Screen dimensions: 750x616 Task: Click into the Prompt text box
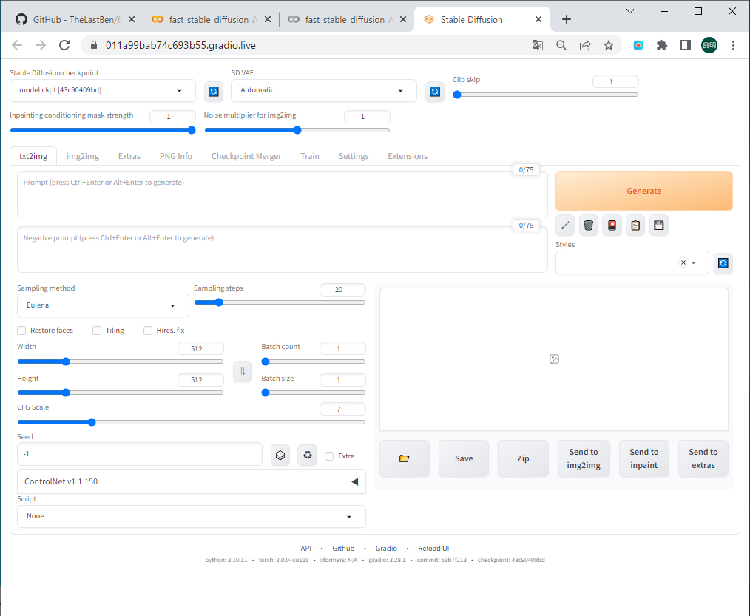(x=282, y=194)
